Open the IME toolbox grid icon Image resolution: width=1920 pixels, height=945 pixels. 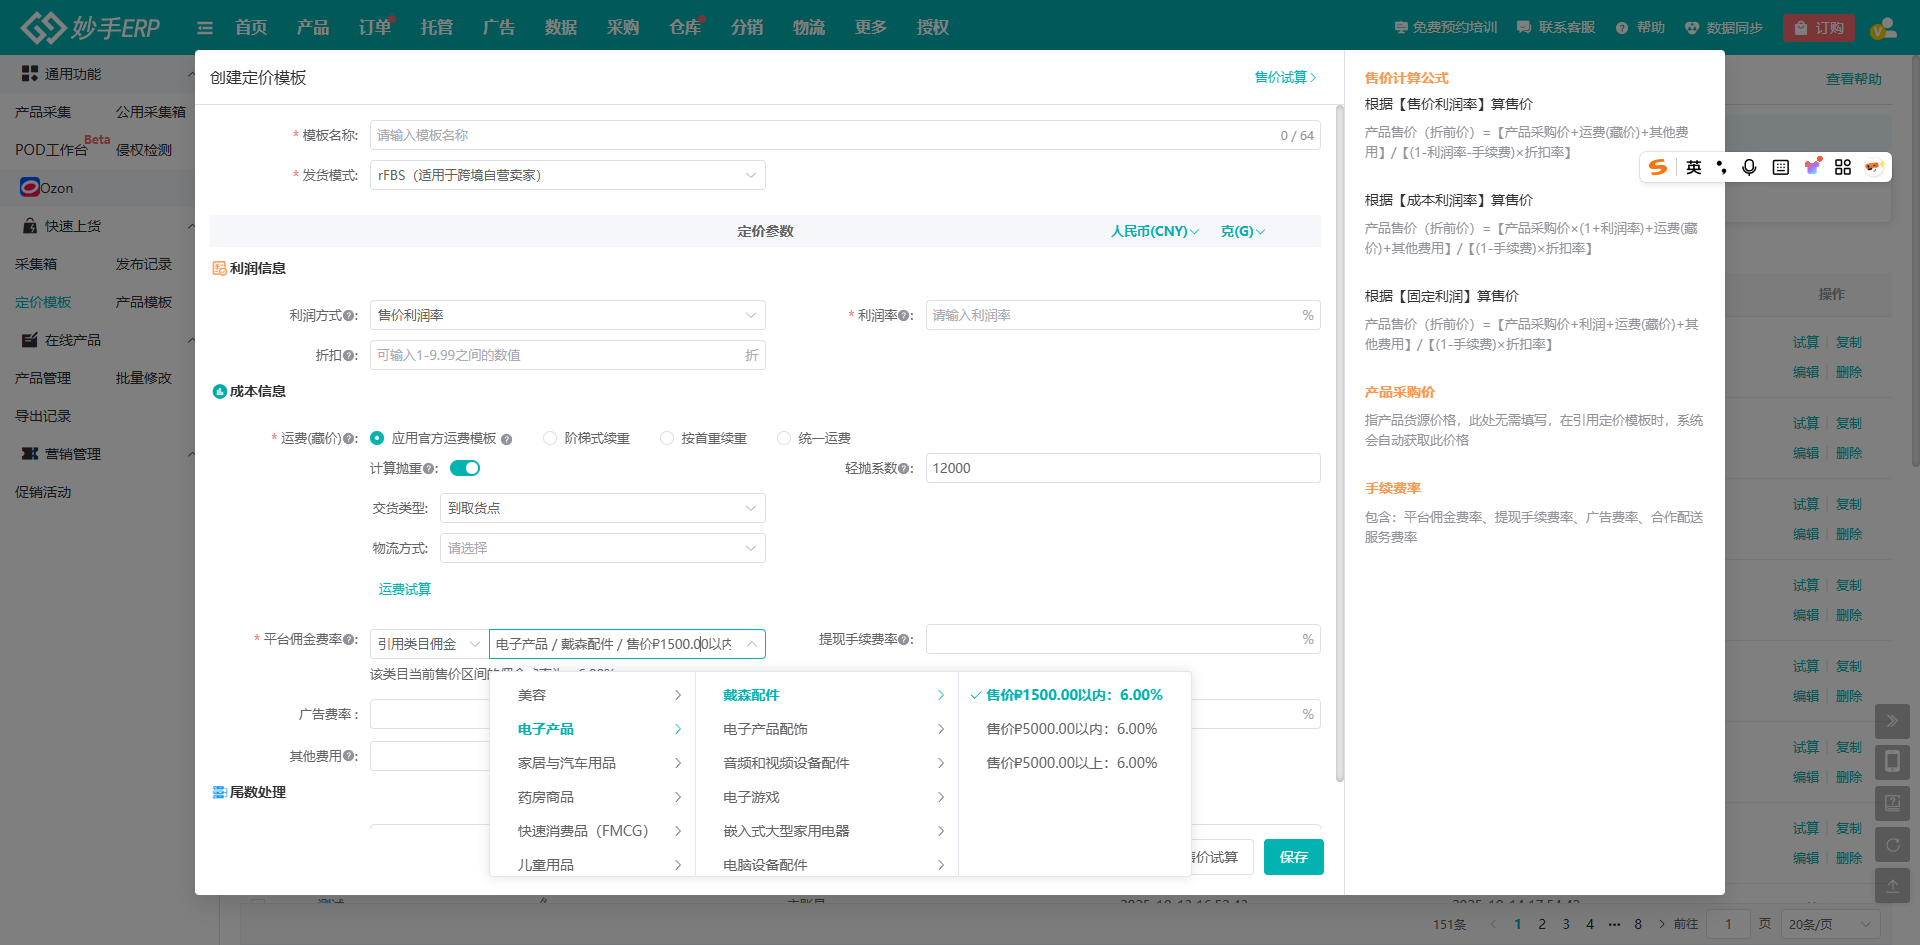pos(1843,167)
